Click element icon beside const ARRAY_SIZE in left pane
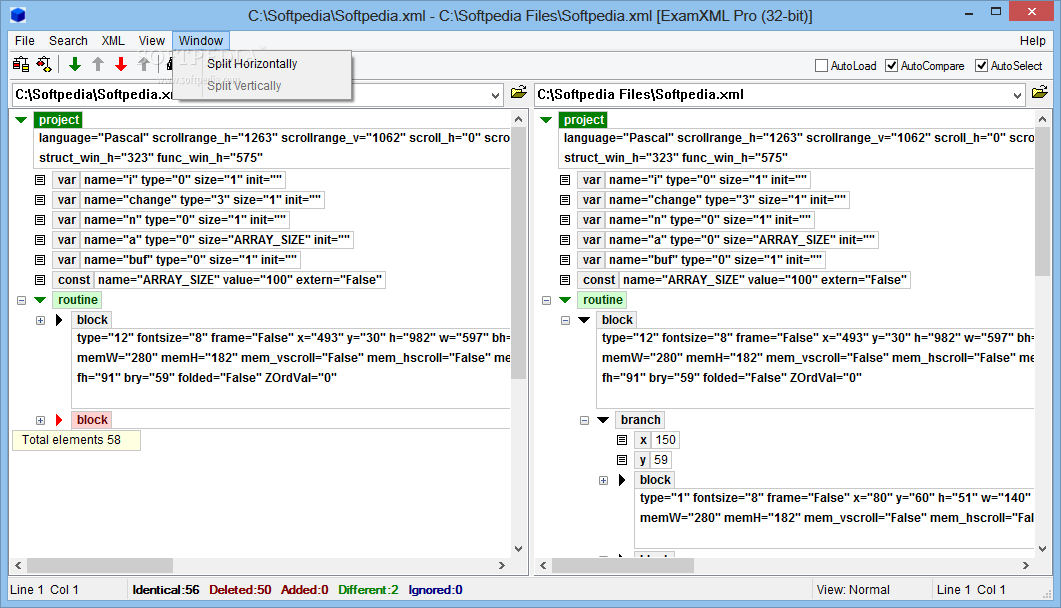Viewport: 1061px width, 608px height. pyautogui.click(x=40, y=280)
